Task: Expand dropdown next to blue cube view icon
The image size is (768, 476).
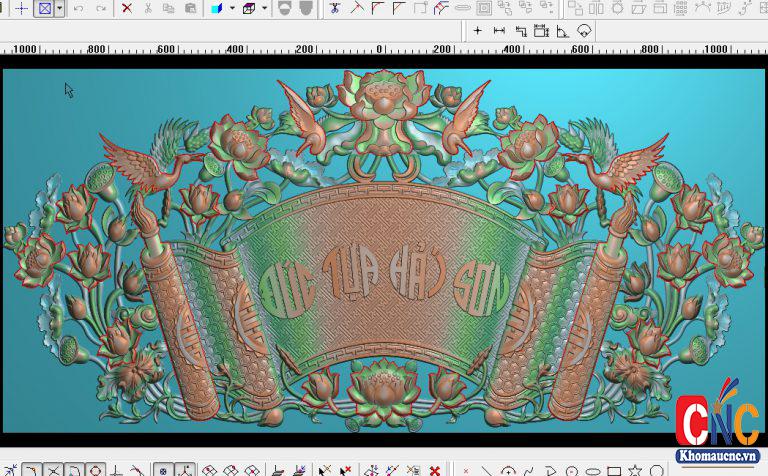Action: pyautogui.click(x=232, y=8)
